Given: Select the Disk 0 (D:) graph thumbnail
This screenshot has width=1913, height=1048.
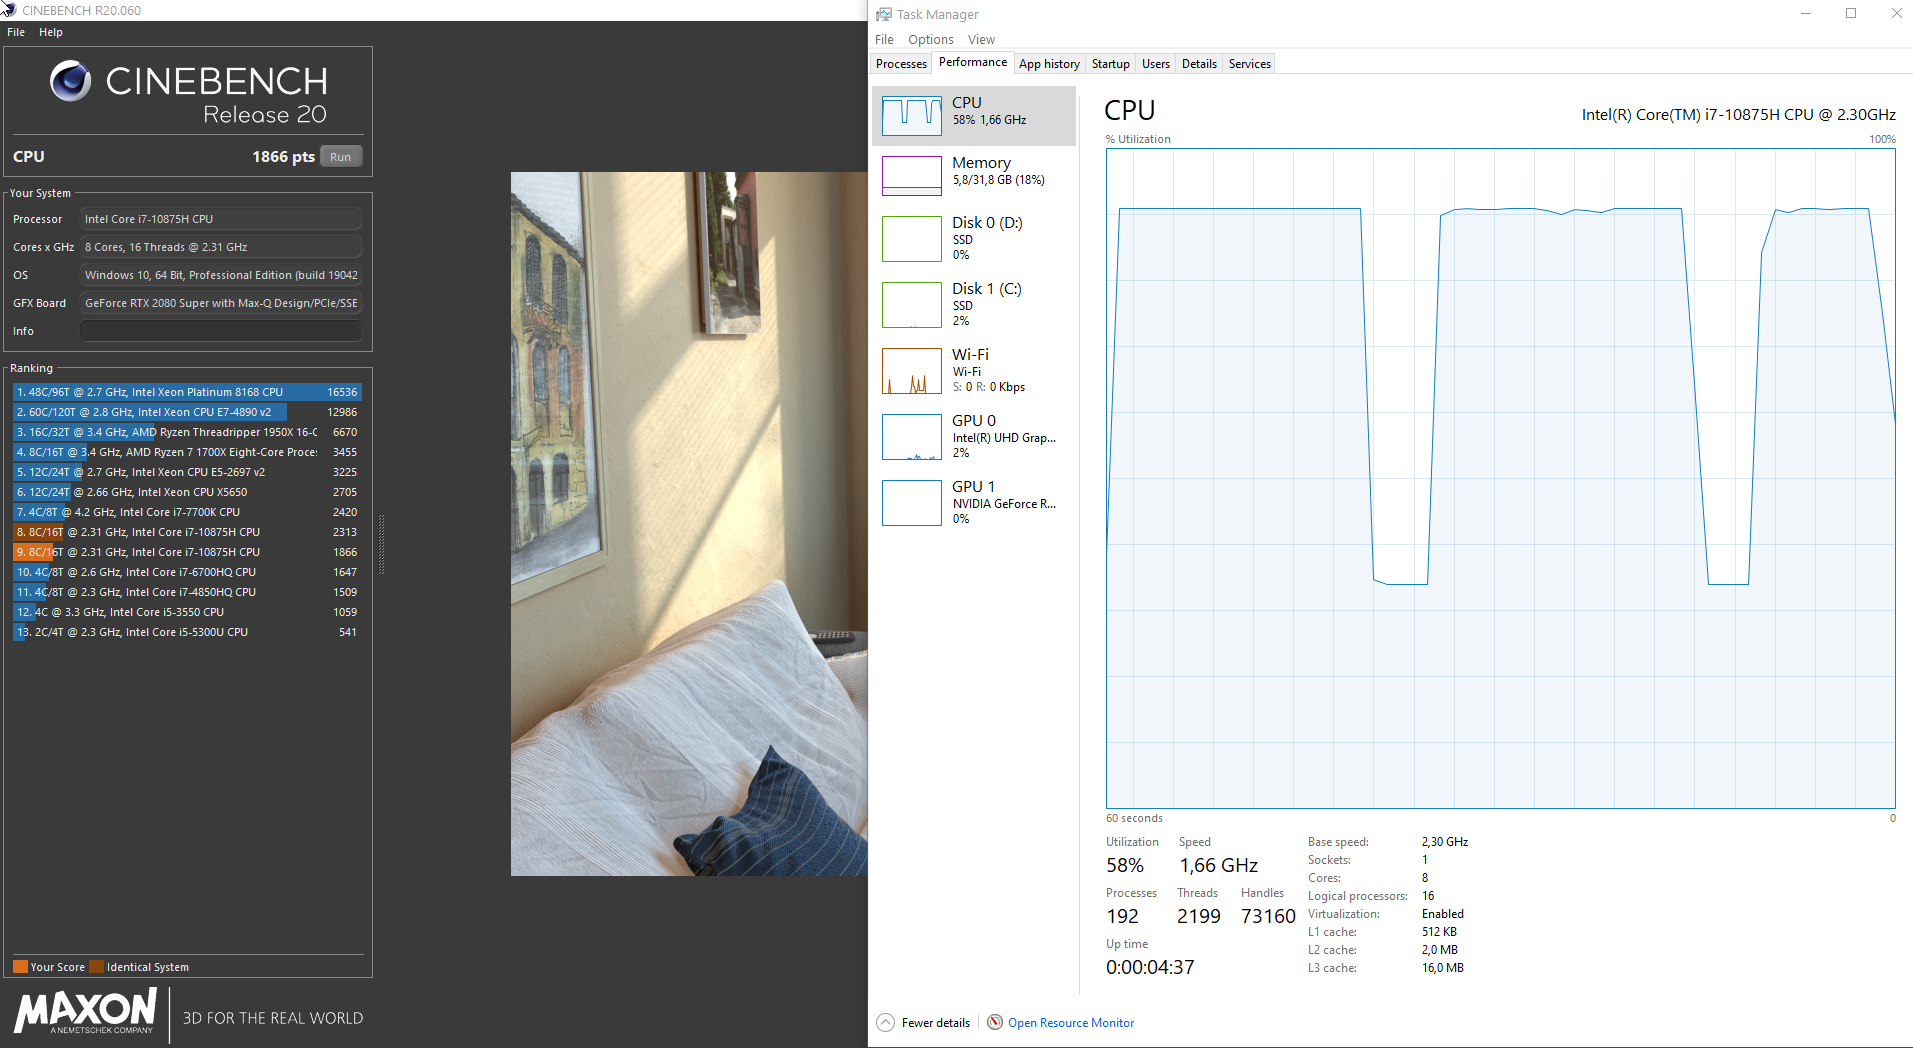Looking at the screenshot, I should click(x=911, y=238).
